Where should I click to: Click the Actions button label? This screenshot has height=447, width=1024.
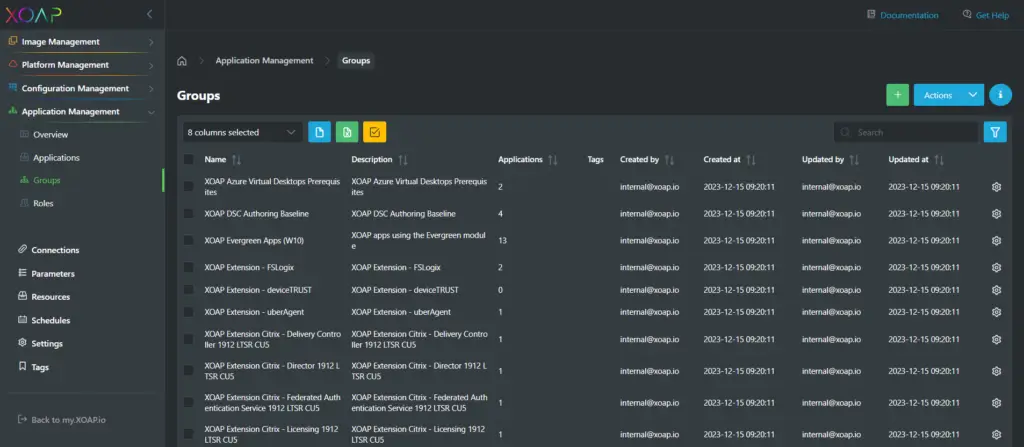[938, 95]
